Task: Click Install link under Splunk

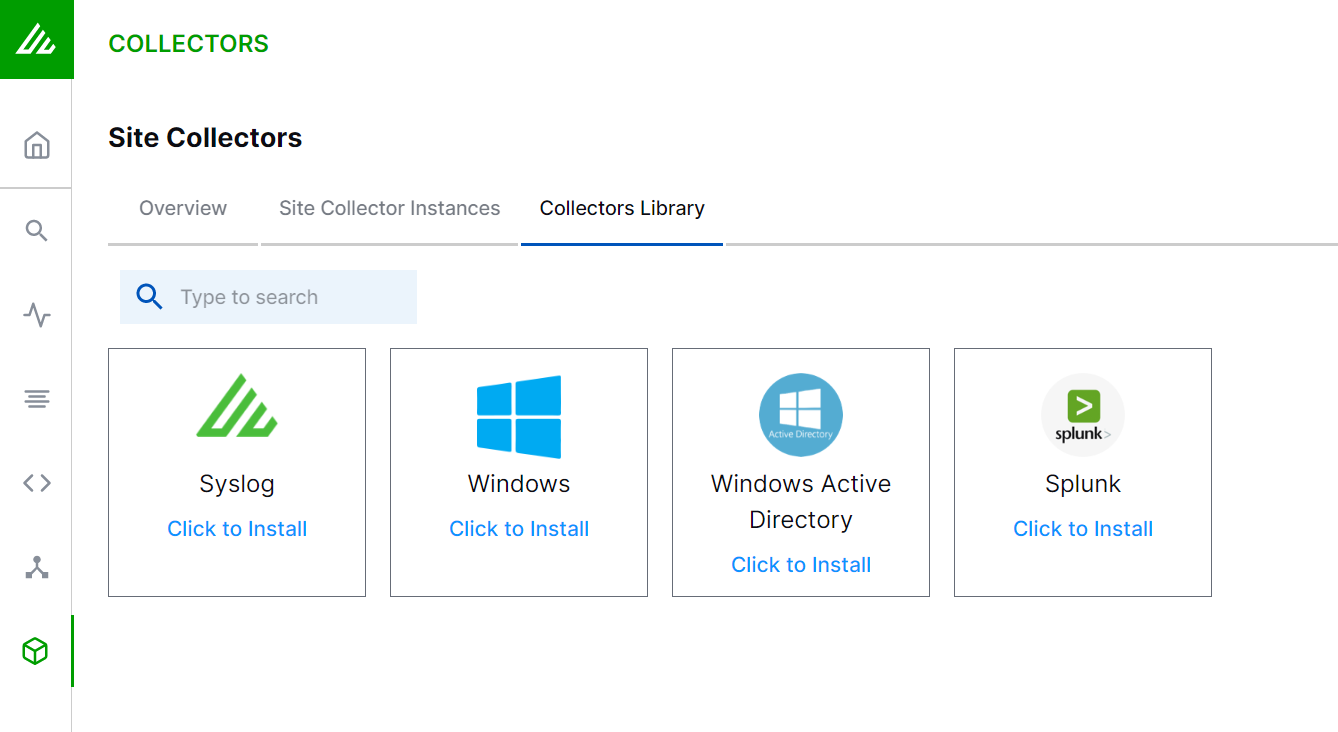Action: click(1083, 529)
